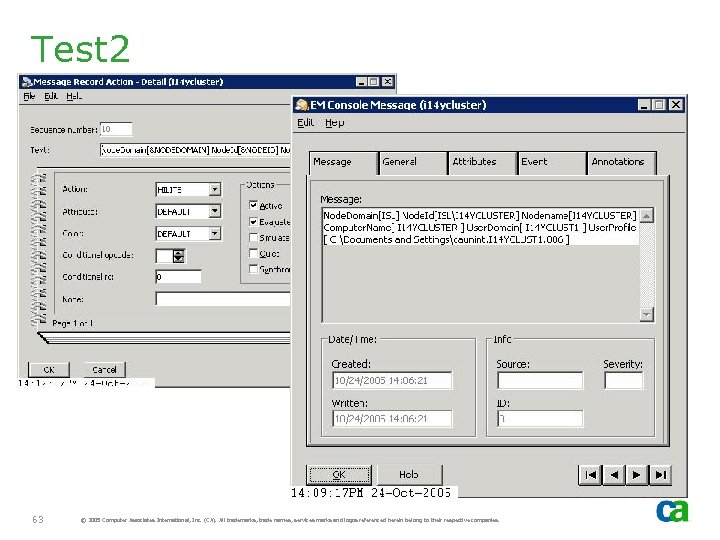The height and width of the screenshot is (540, 720).
Task: Click OK in EM Console Message window
Action: click(339, 474)
